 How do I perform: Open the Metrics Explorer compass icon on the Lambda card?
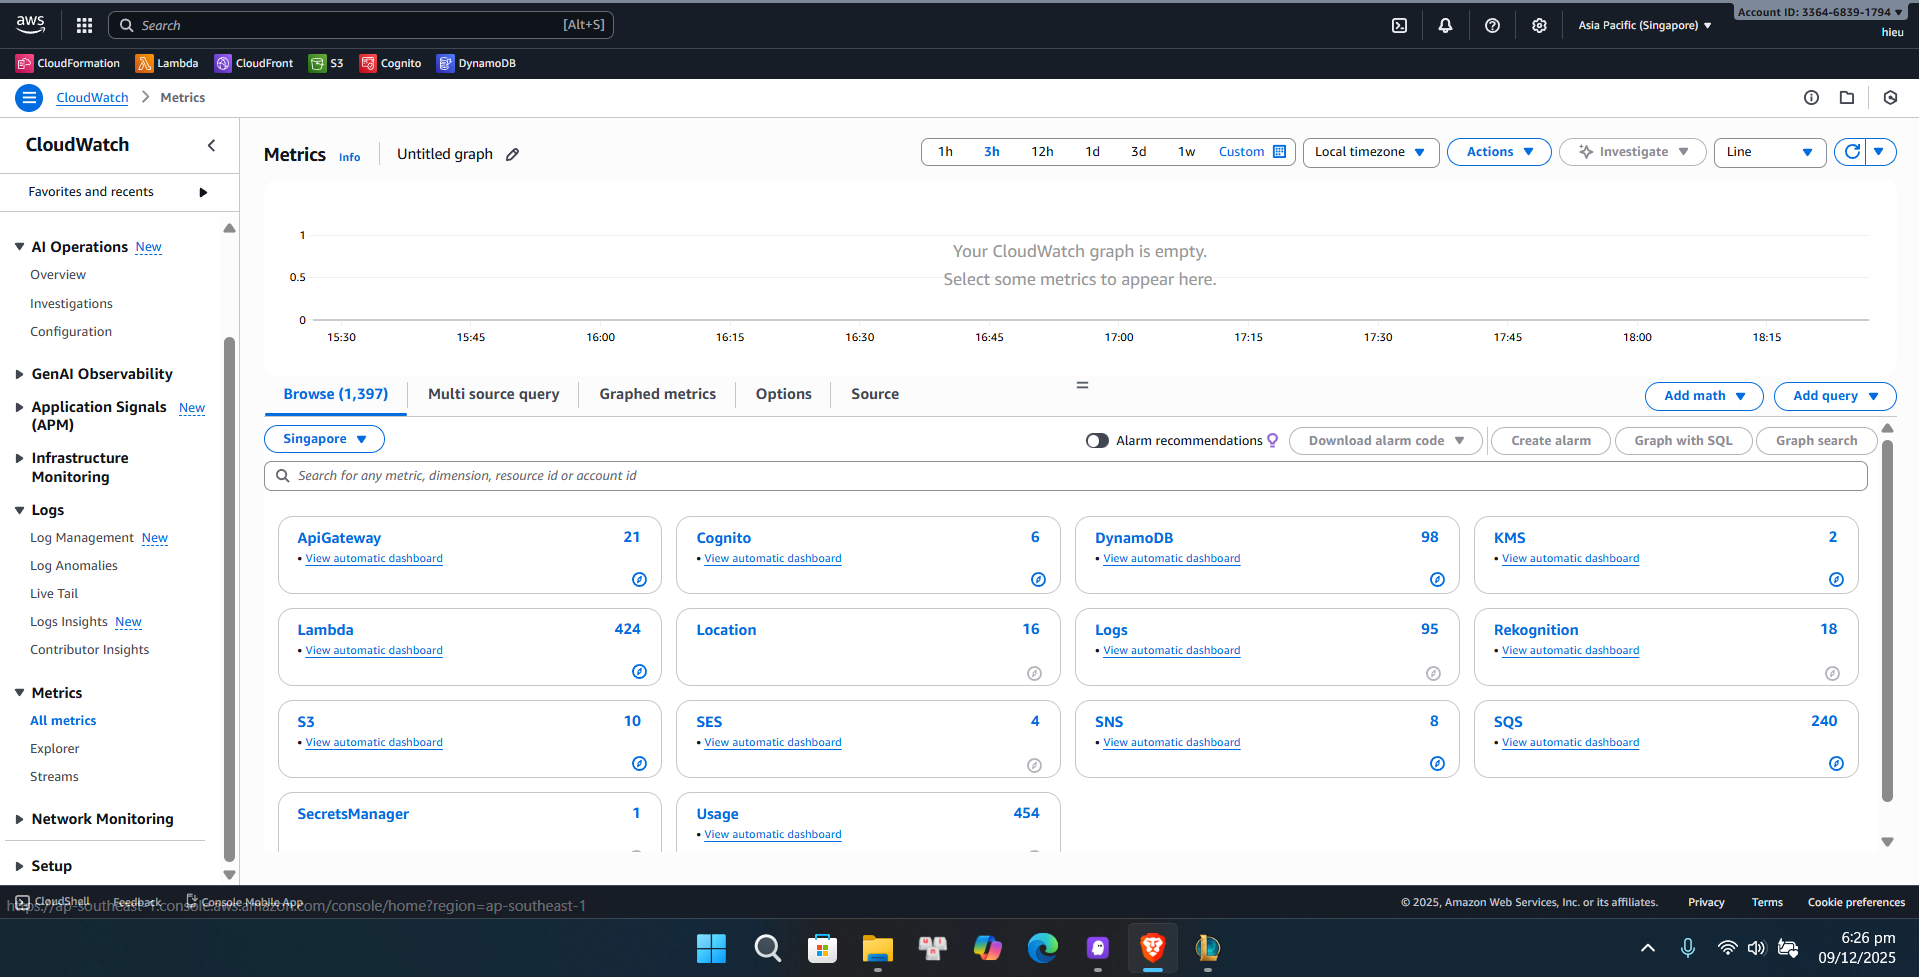[x=639, y=671]
